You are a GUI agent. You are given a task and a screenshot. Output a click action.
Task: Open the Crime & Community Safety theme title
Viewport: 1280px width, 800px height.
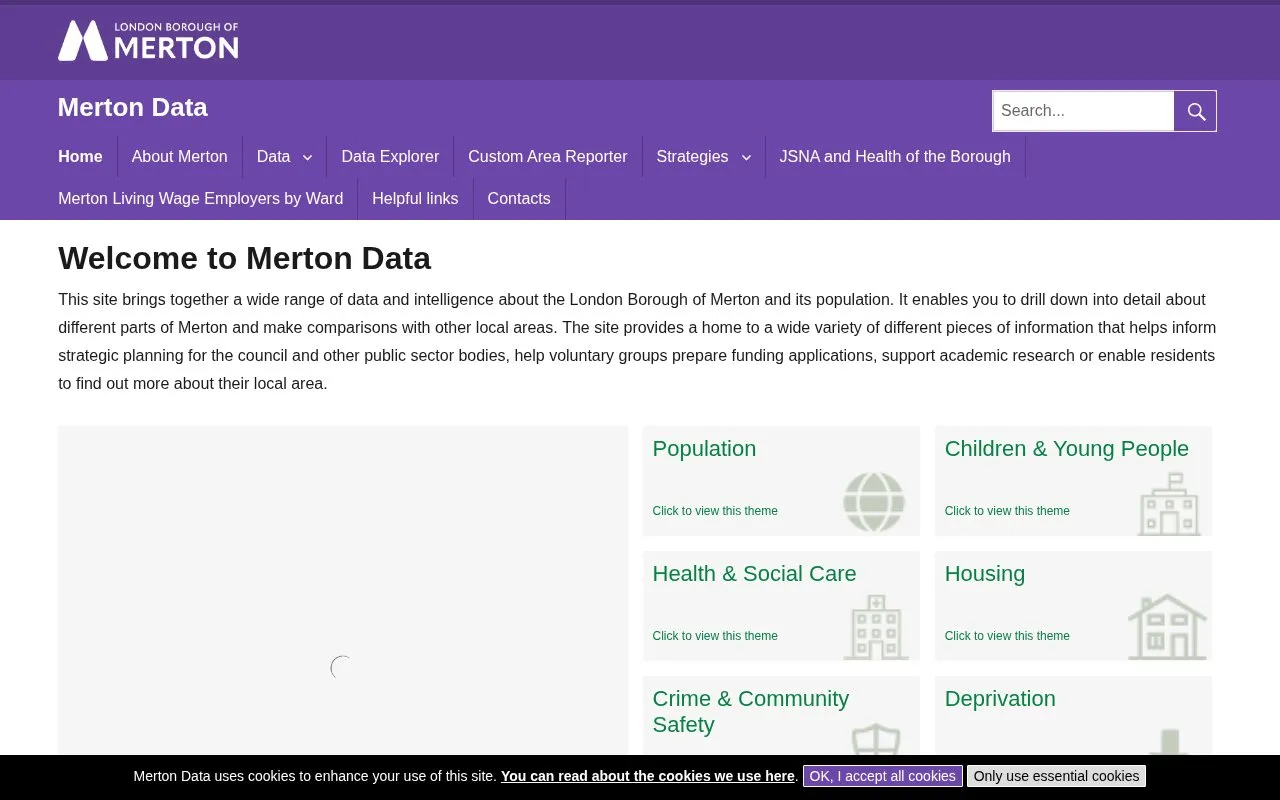tap(751, 712)
